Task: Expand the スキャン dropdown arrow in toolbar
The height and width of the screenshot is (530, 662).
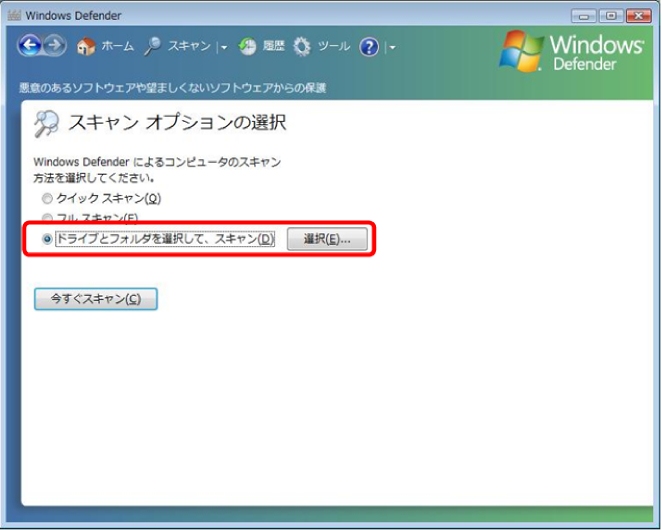Action: pos(225,48)
